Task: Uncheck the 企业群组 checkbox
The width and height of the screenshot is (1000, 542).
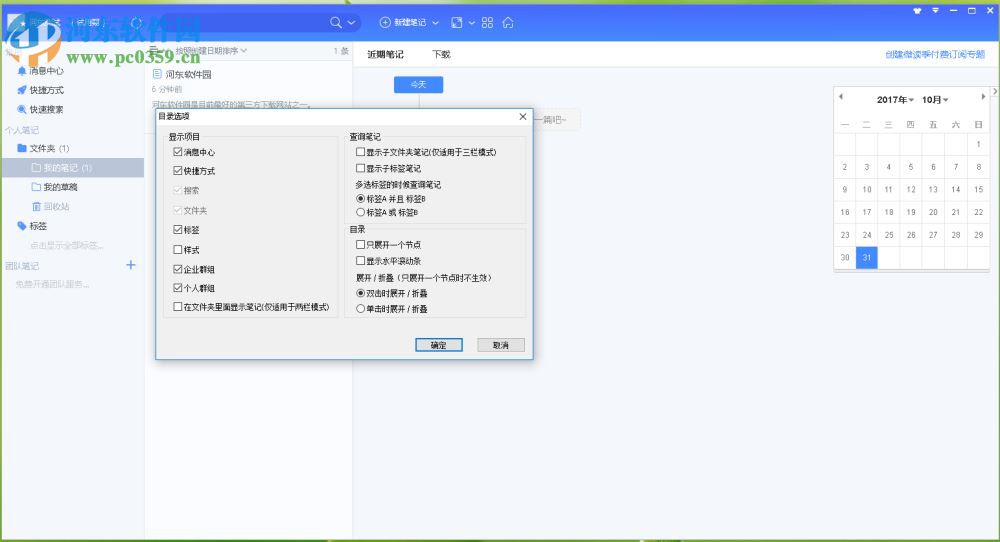Action: pyautogui.click(x=178, y=269)
